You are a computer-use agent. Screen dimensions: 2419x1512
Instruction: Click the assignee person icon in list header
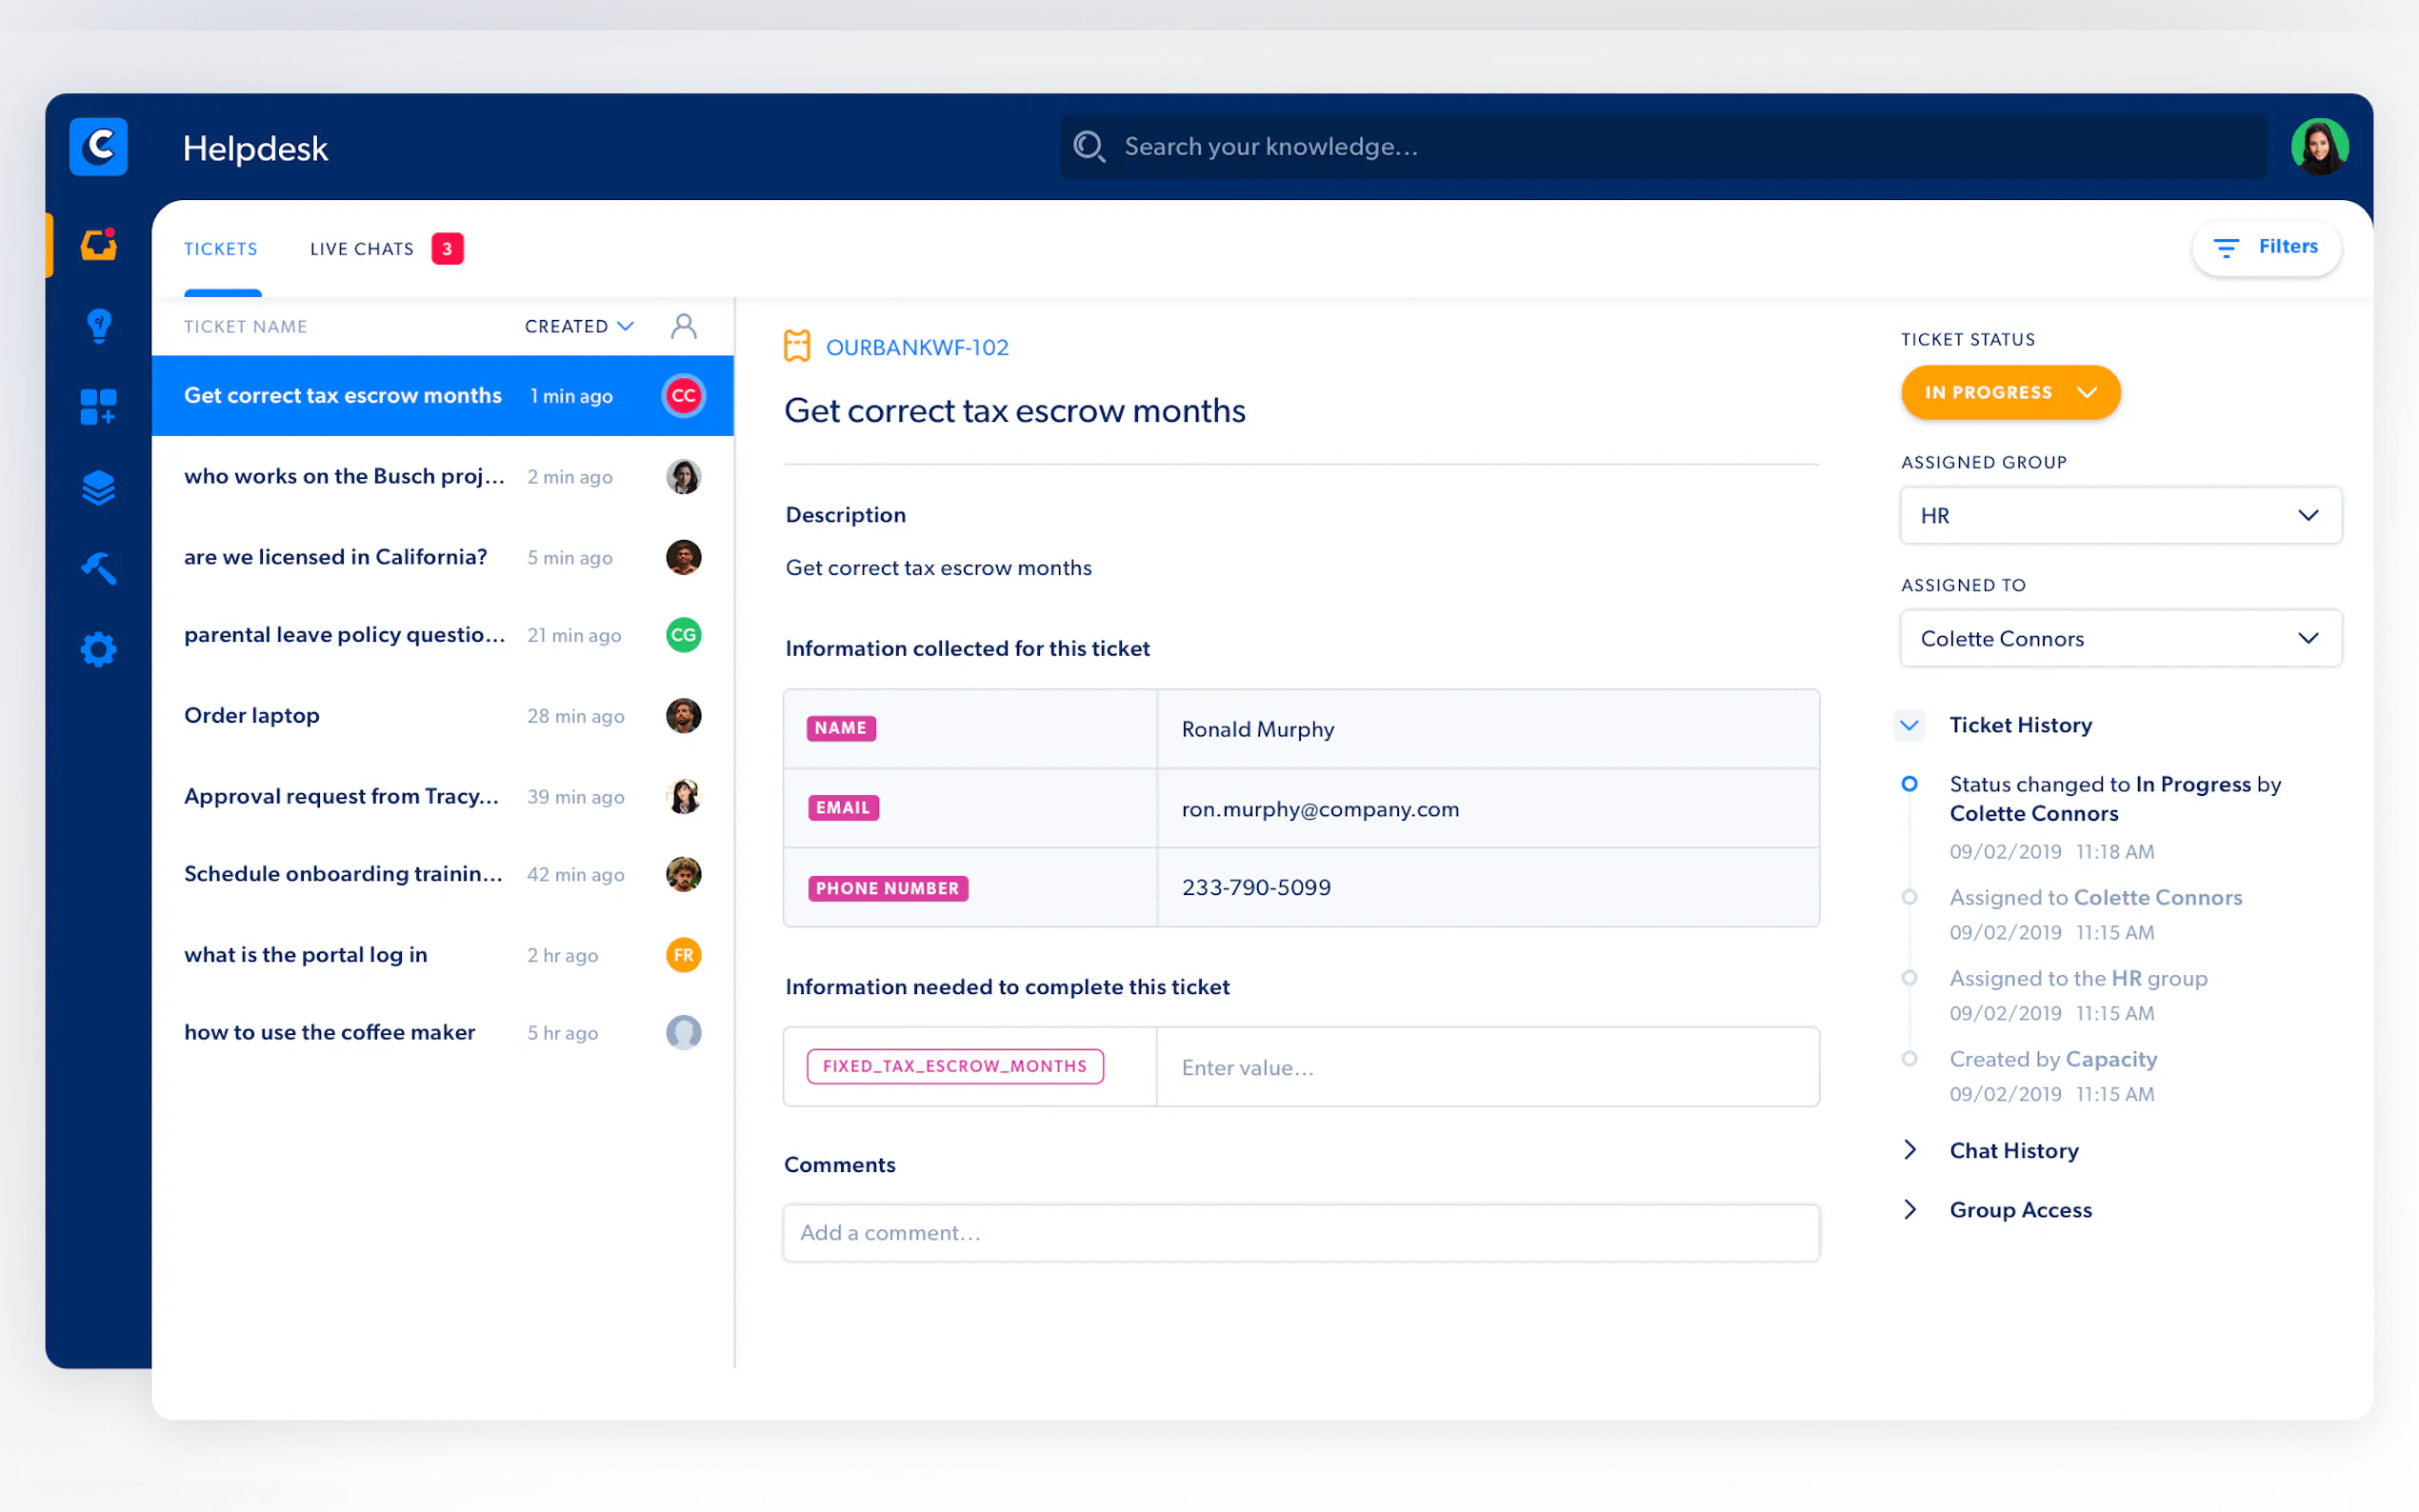coord(683,326)
